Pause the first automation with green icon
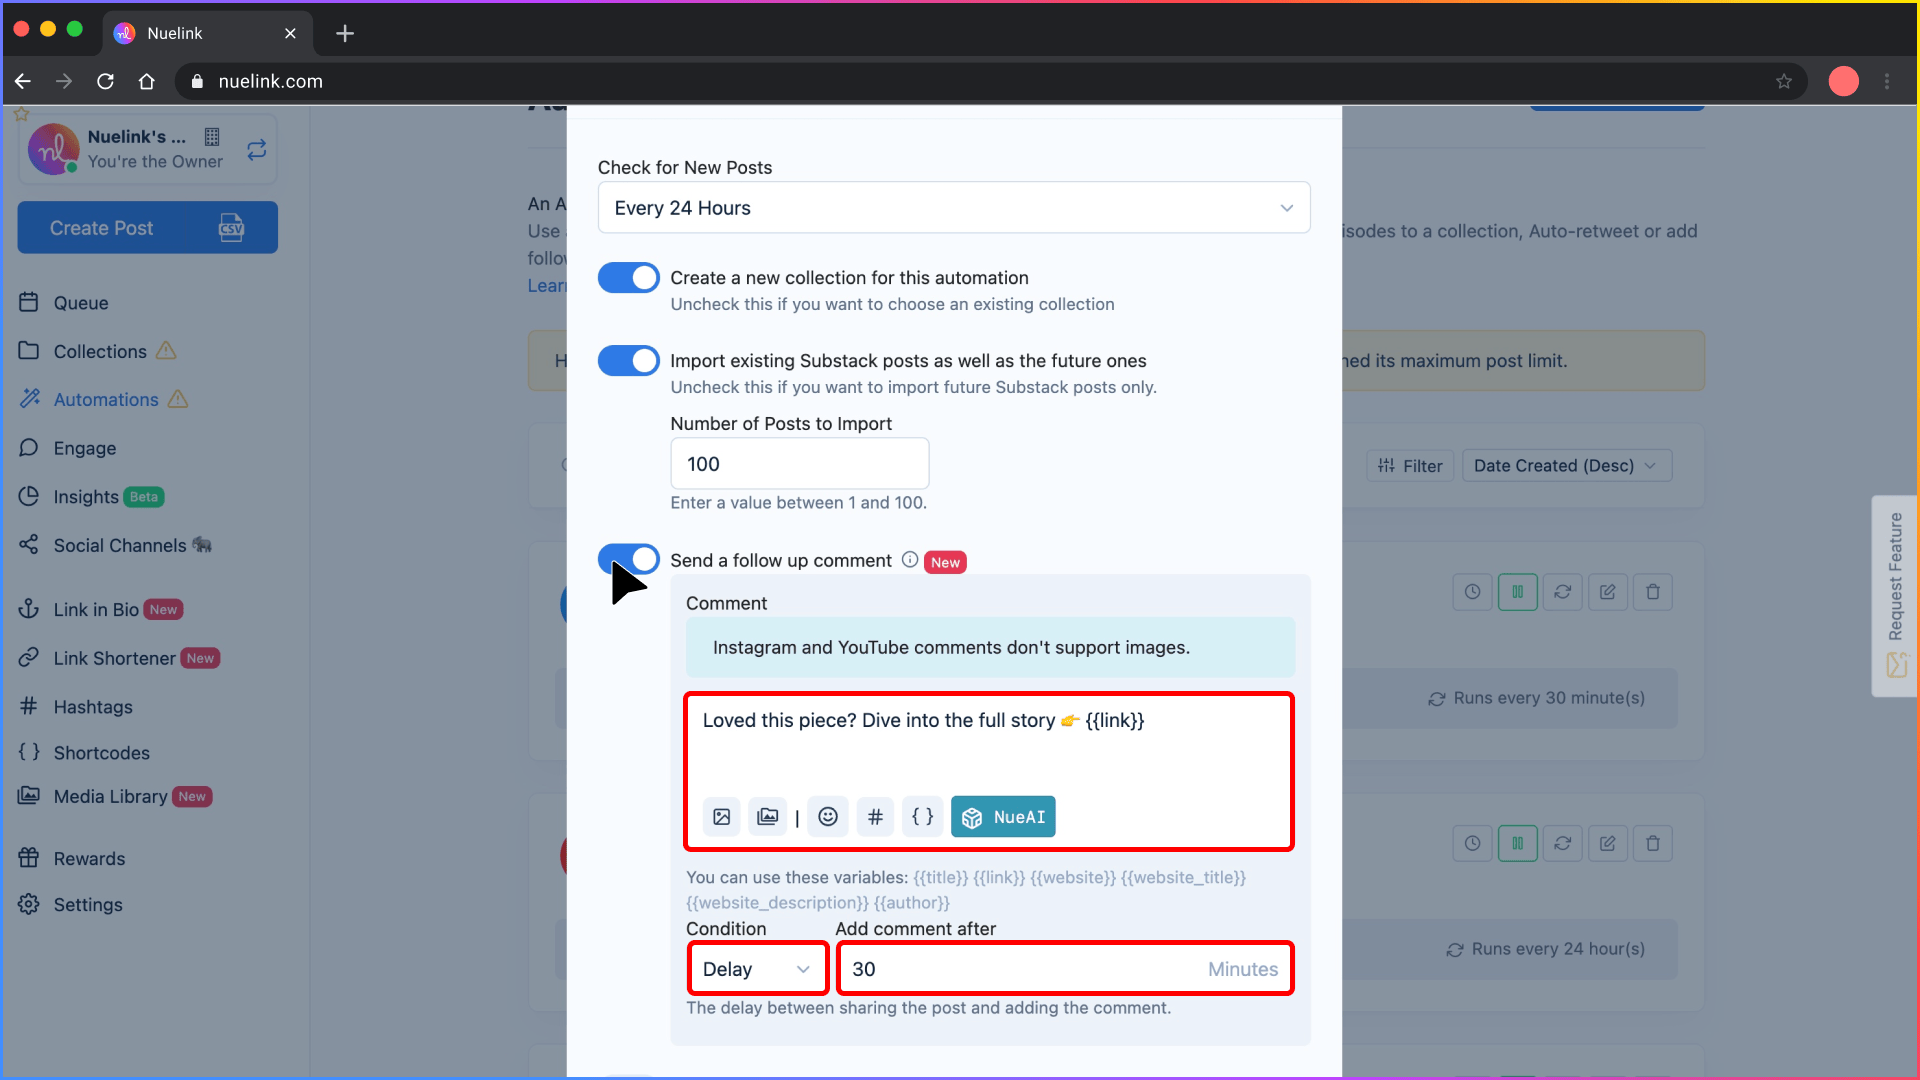 (1518, 592)
